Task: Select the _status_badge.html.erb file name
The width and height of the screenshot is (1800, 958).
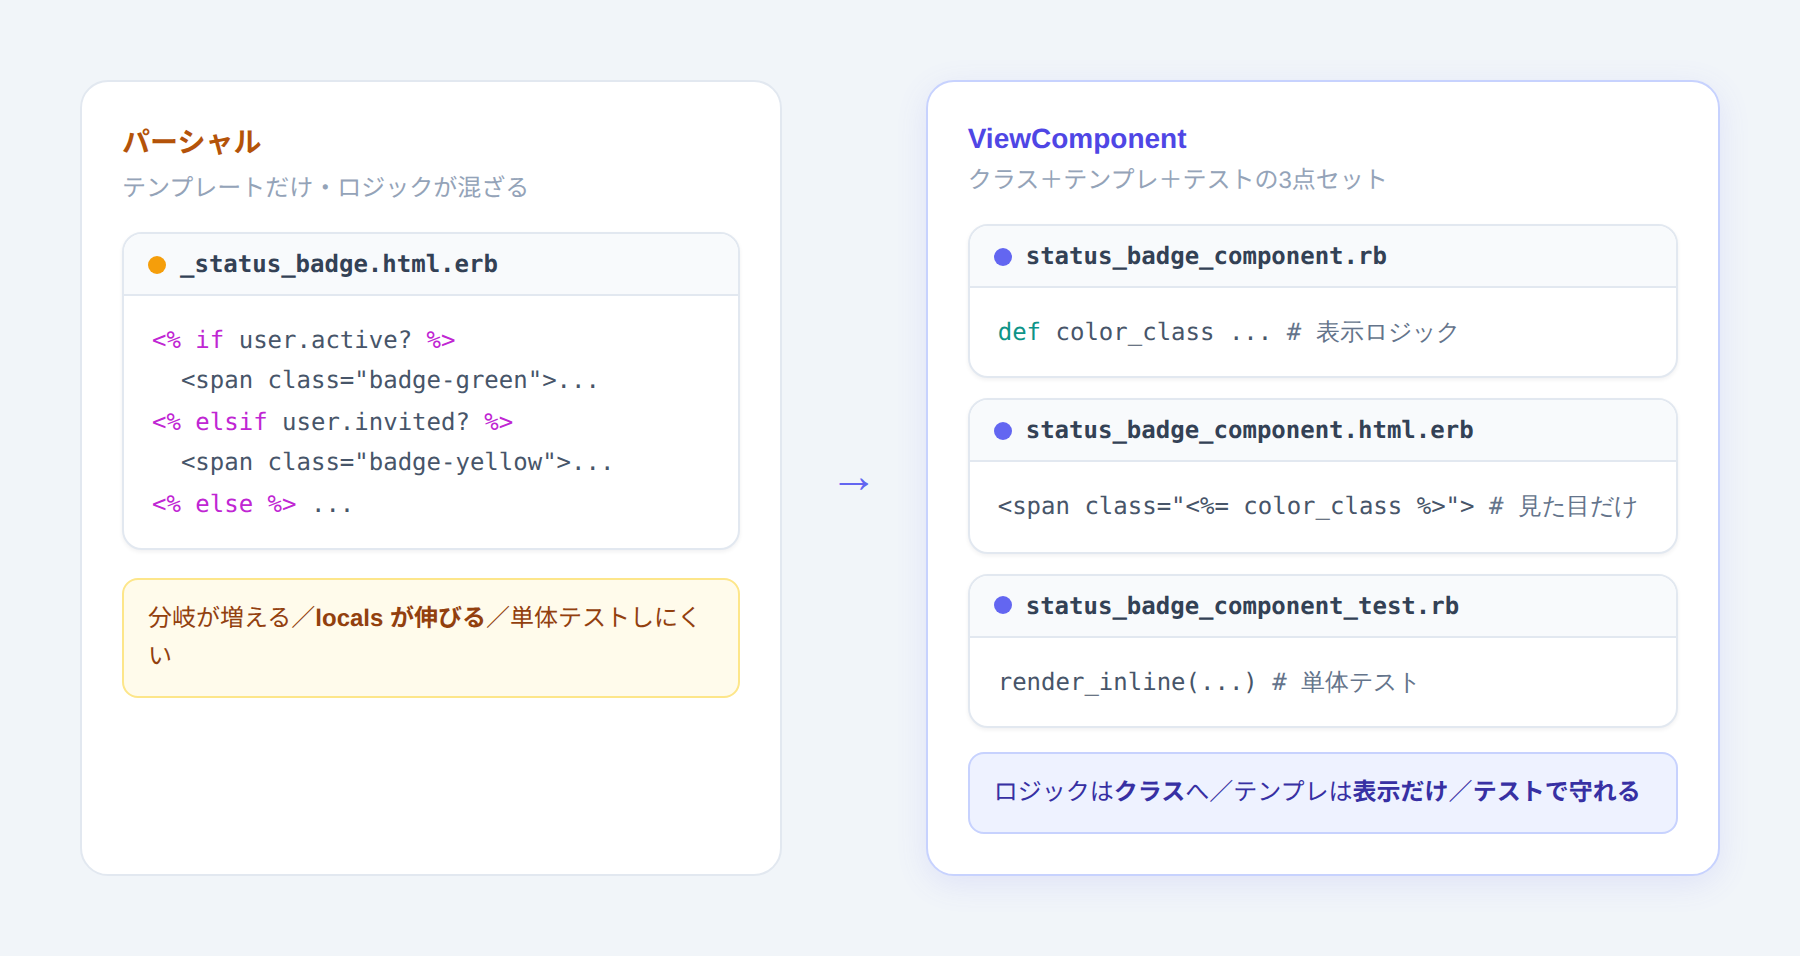Action: (x=338, y=264)
